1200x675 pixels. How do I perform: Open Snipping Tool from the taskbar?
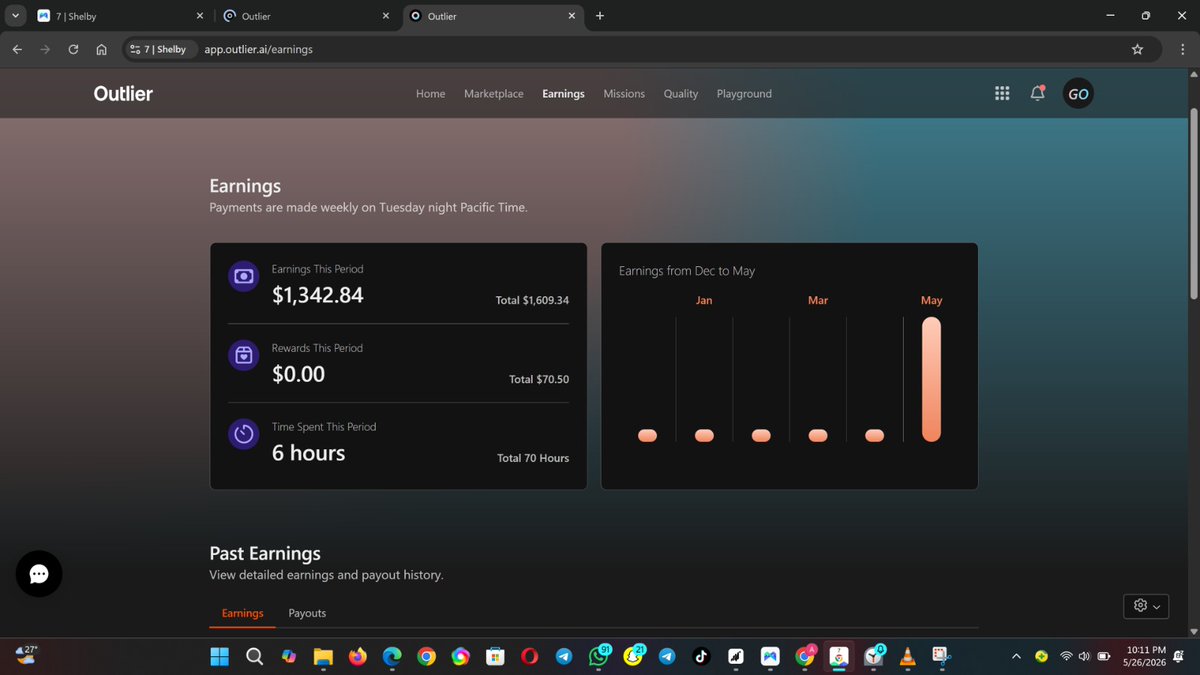click(941, 657)
